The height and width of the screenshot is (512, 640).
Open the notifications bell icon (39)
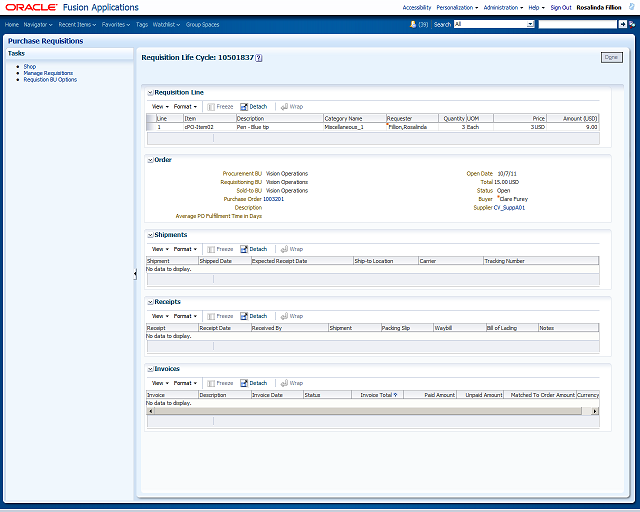click(x=413, y=24)
